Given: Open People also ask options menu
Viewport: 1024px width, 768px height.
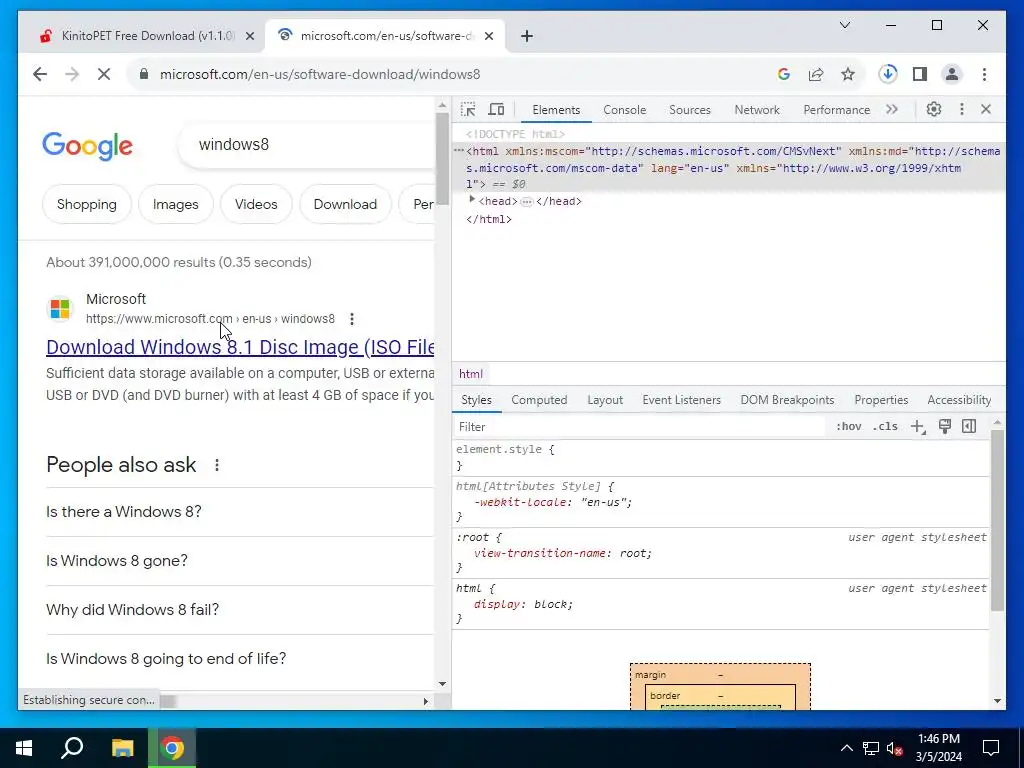Looking at the screenshot, I should tap(217, 465).
